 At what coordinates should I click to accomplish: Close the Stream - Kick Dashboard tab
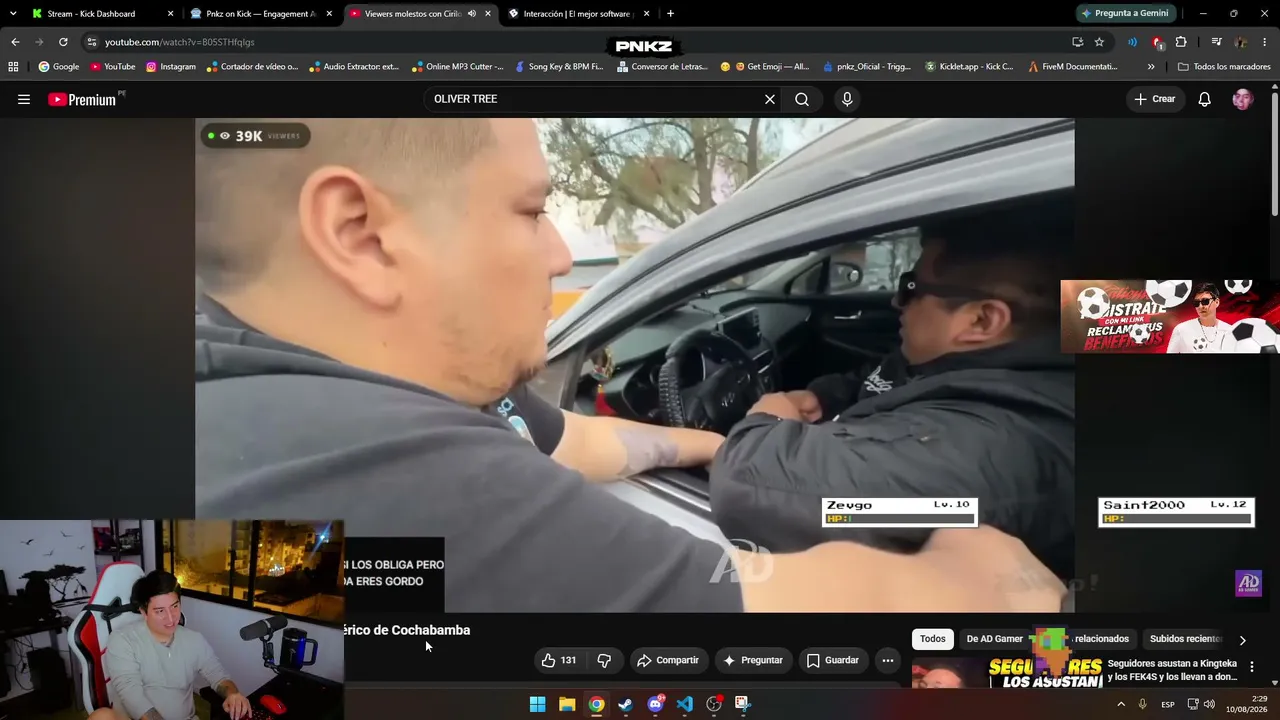tap(170, 14)
